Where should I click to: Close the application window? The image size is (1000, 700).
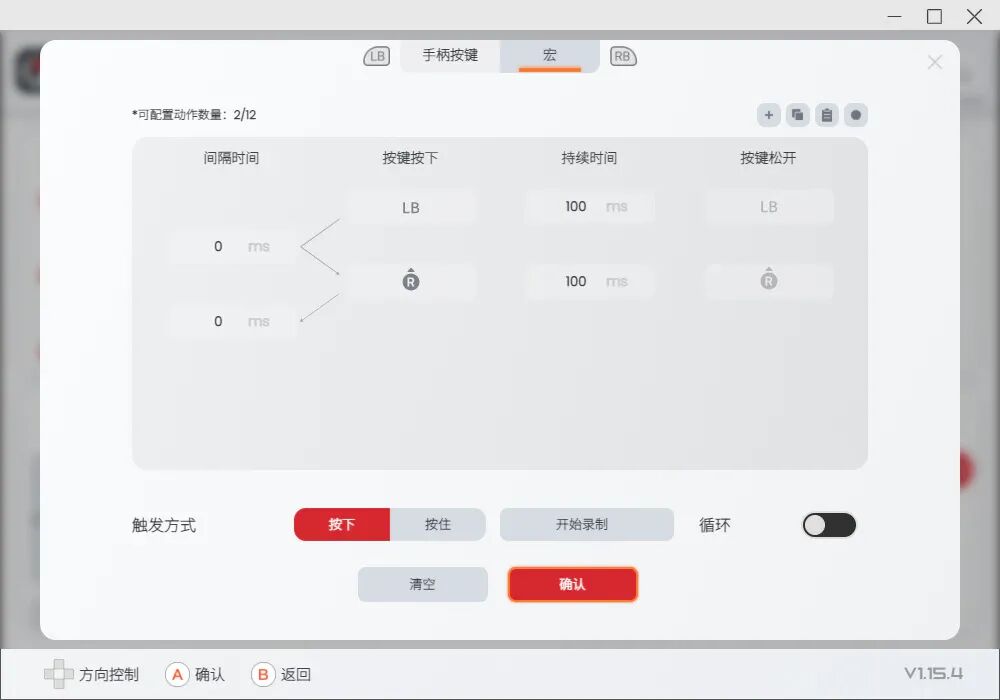coord(974,17)
